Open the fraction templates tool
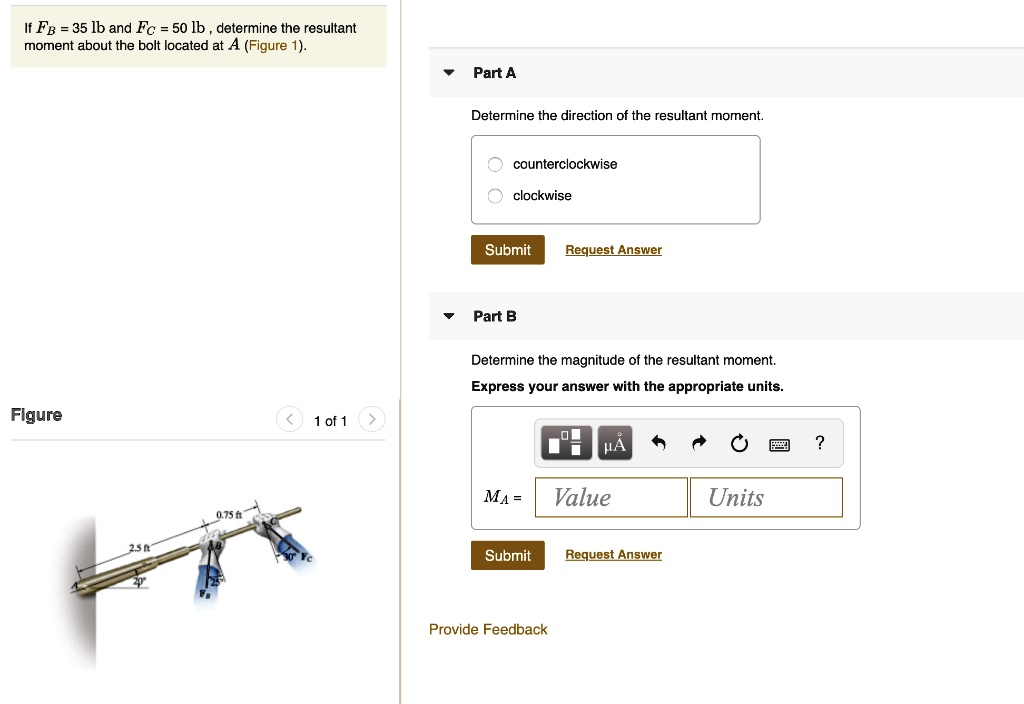The width and height of the screenshot is (1024, 704). point(566,443)
